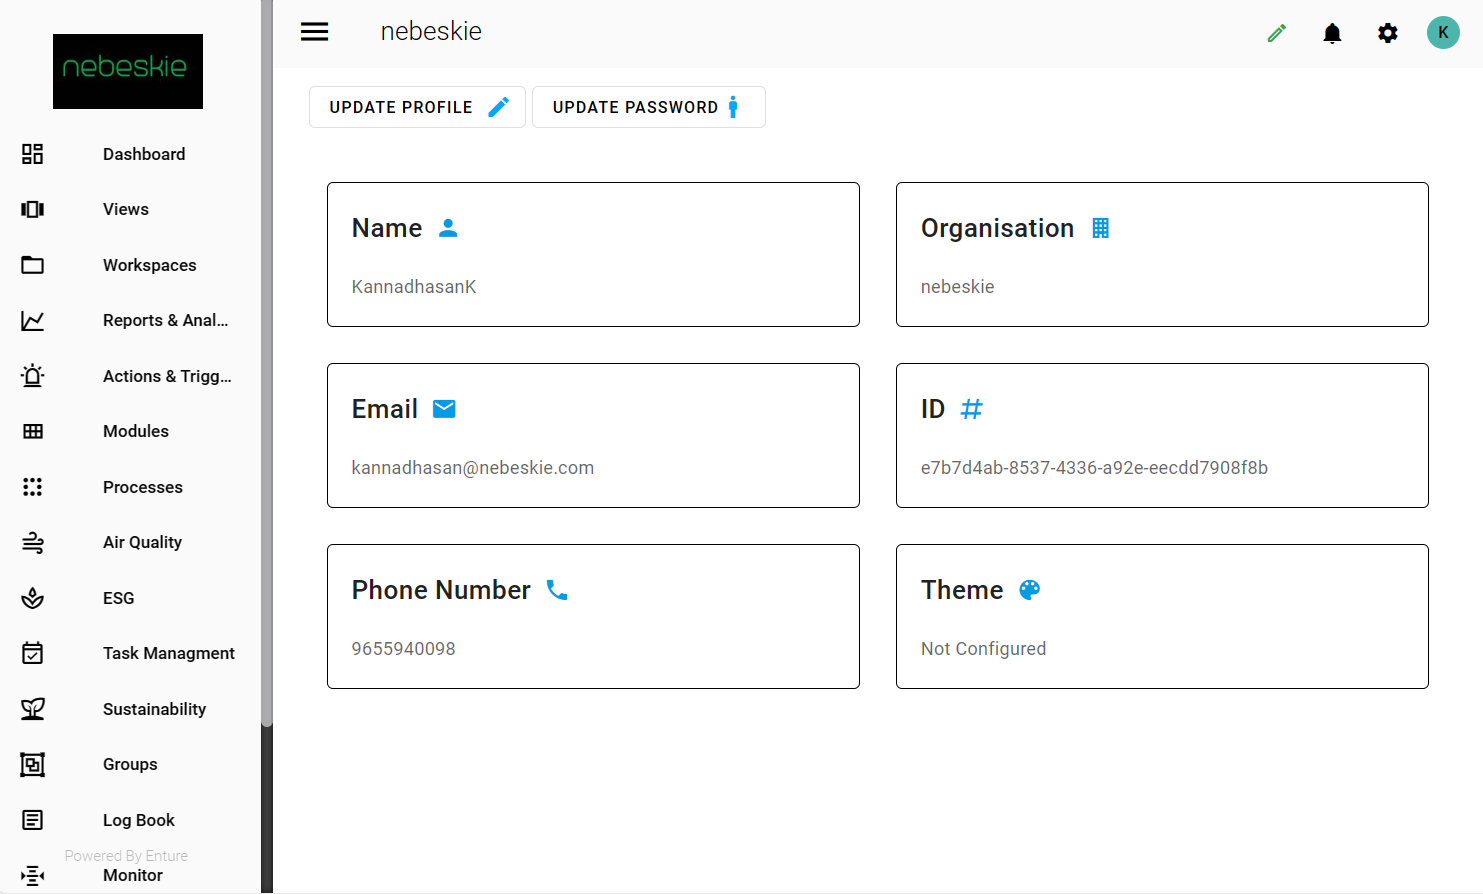This screenshot has width=1483, height=894.
Task: Select the Air Quality wind icon
Action: click(33, 542)
